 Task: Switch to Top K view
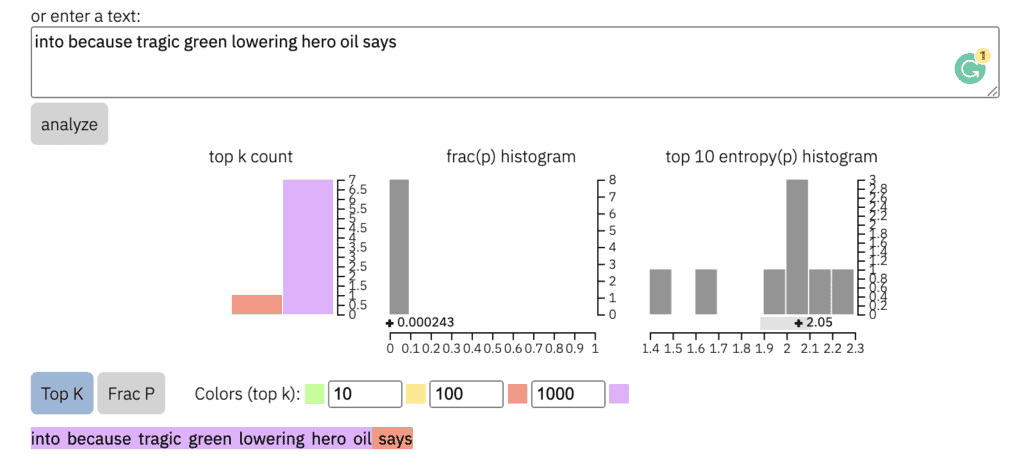click(62, 394)
